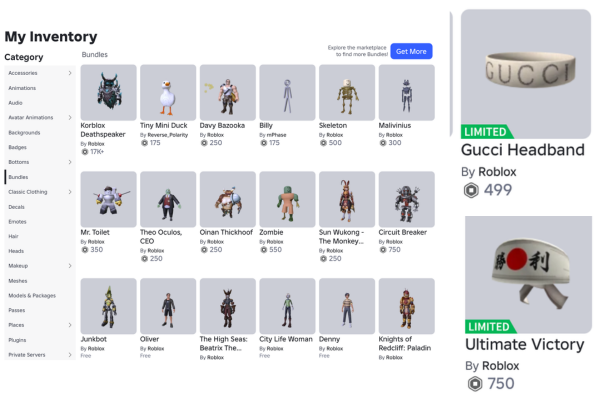This screenshot has width=600, height=400.
Task: Expand the Private Servers category chevron
Action: [x=70, y=355]
